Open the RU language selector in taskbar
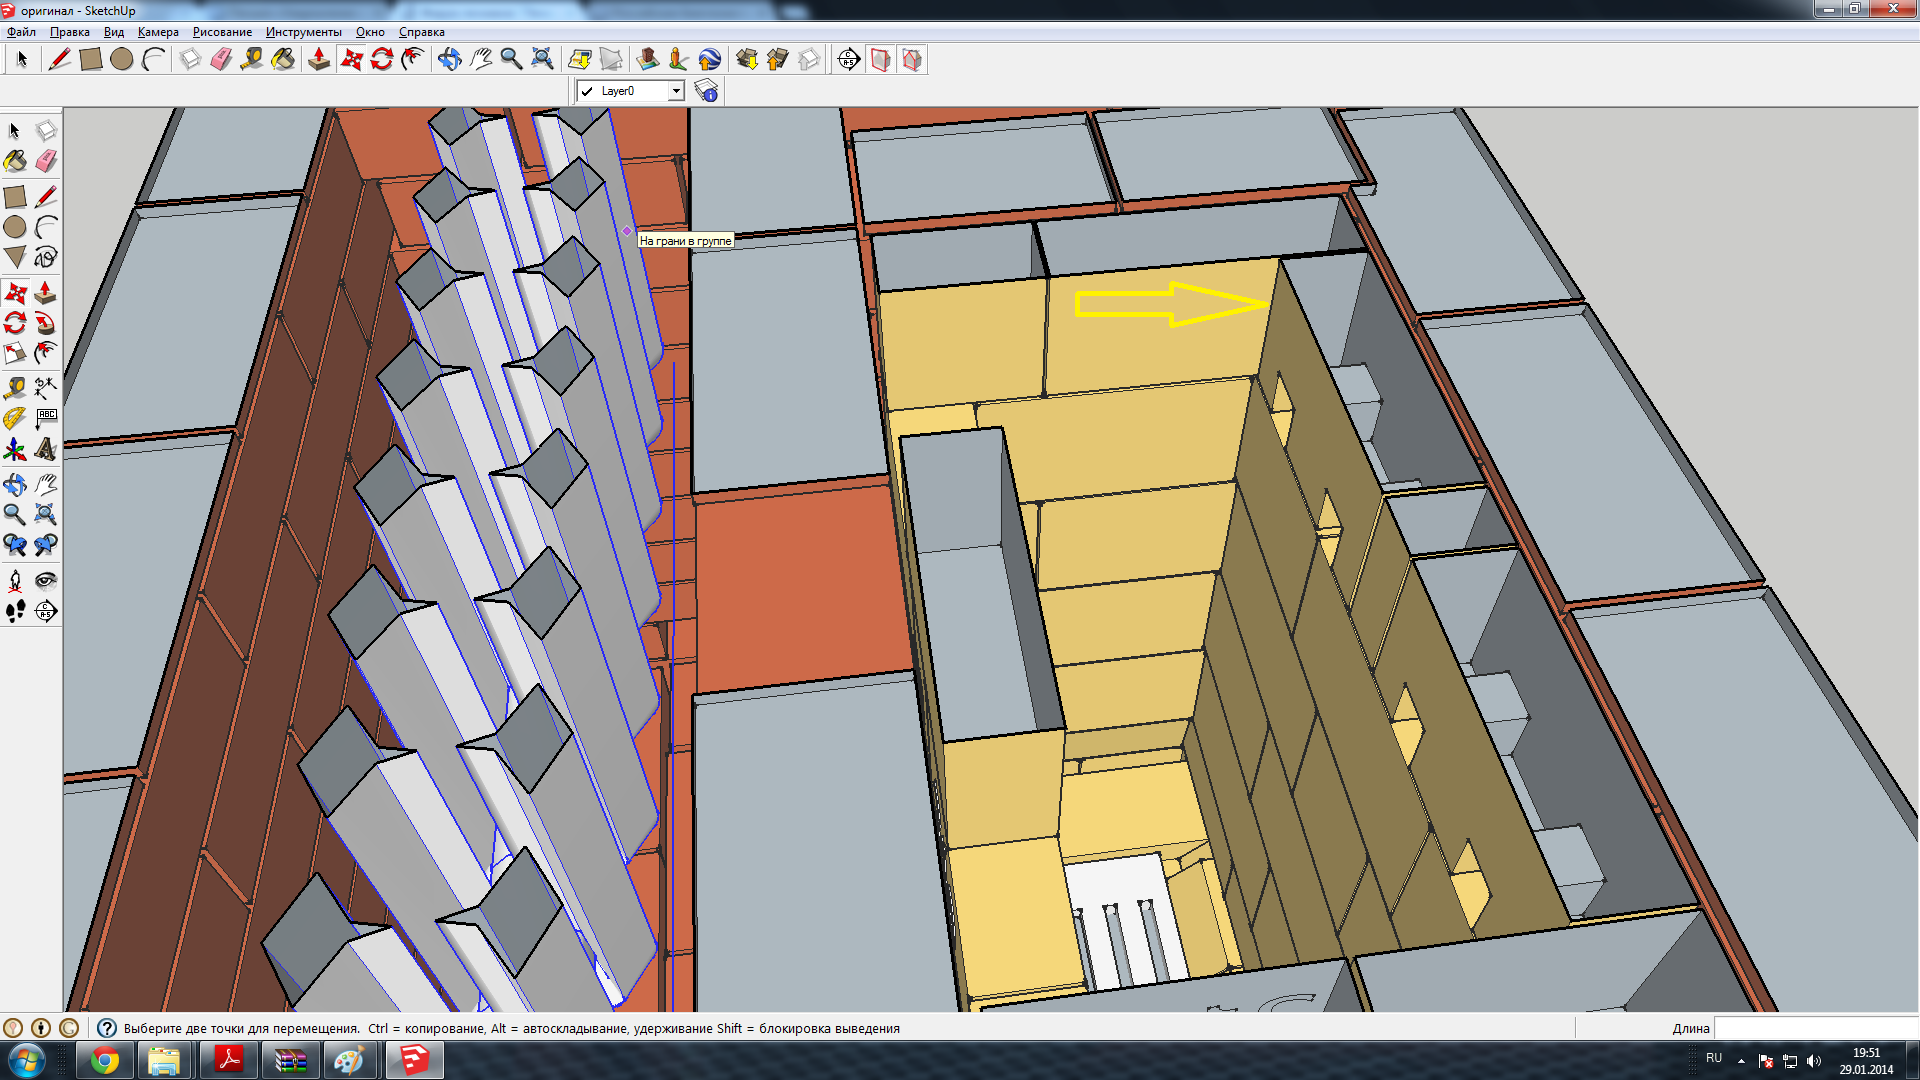The height and width of the screenshot is (1080, 1920). (x=1714, y=1058)
